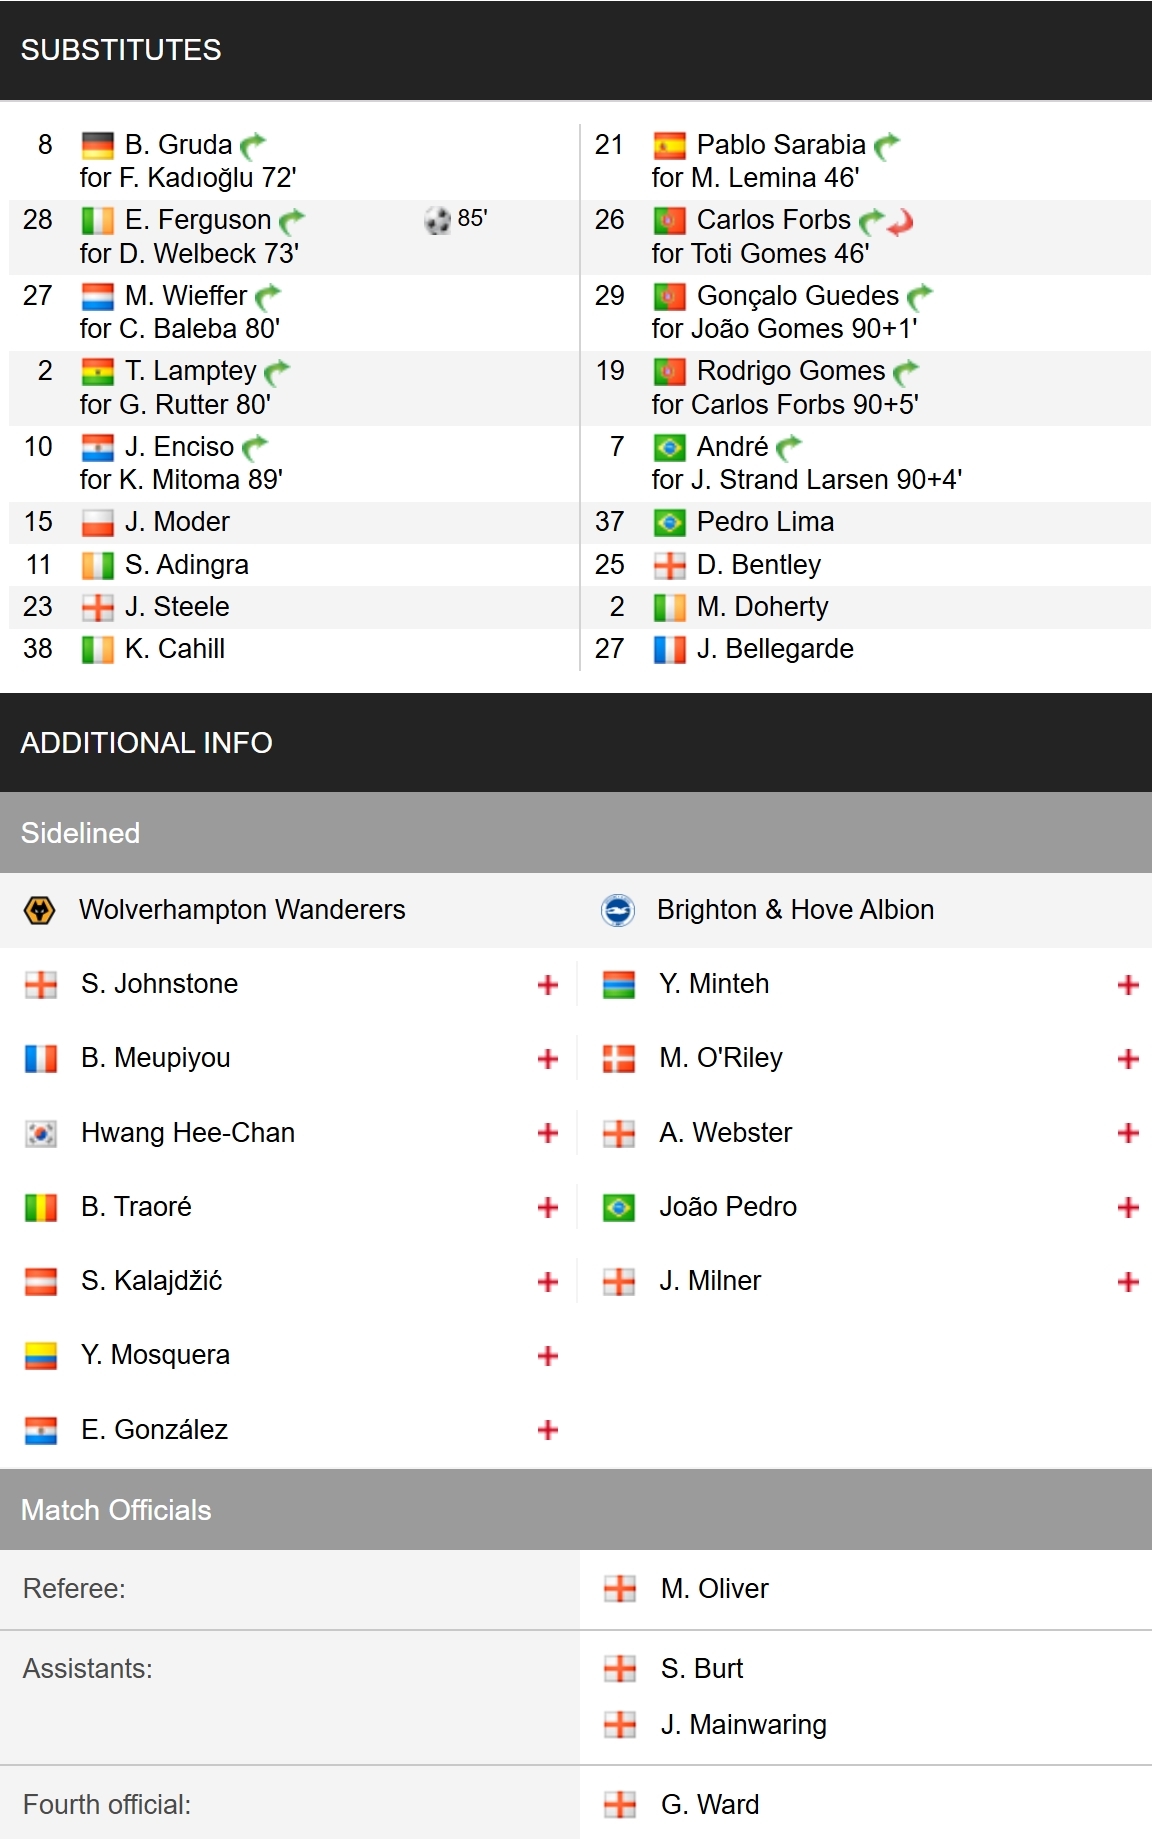Click the German flag beside B. Gruda
Image resolution: width=1152 pixels, height=1839 pixels.
click(x=97, y=146)
